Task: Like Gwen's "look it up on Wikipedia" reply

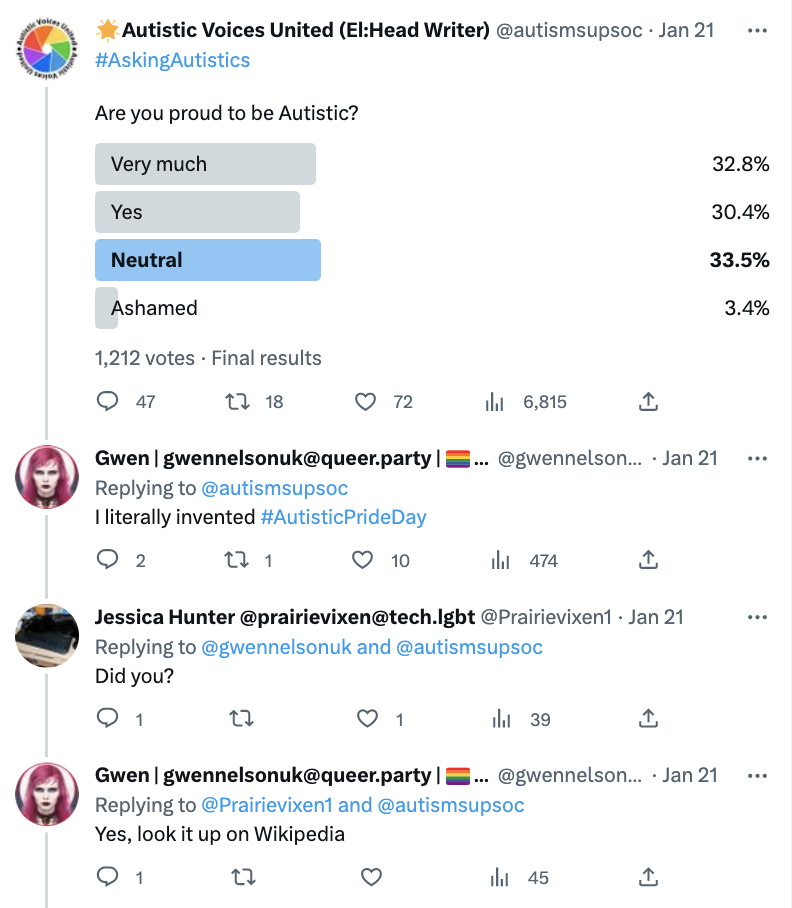Action: click(371, 877)
